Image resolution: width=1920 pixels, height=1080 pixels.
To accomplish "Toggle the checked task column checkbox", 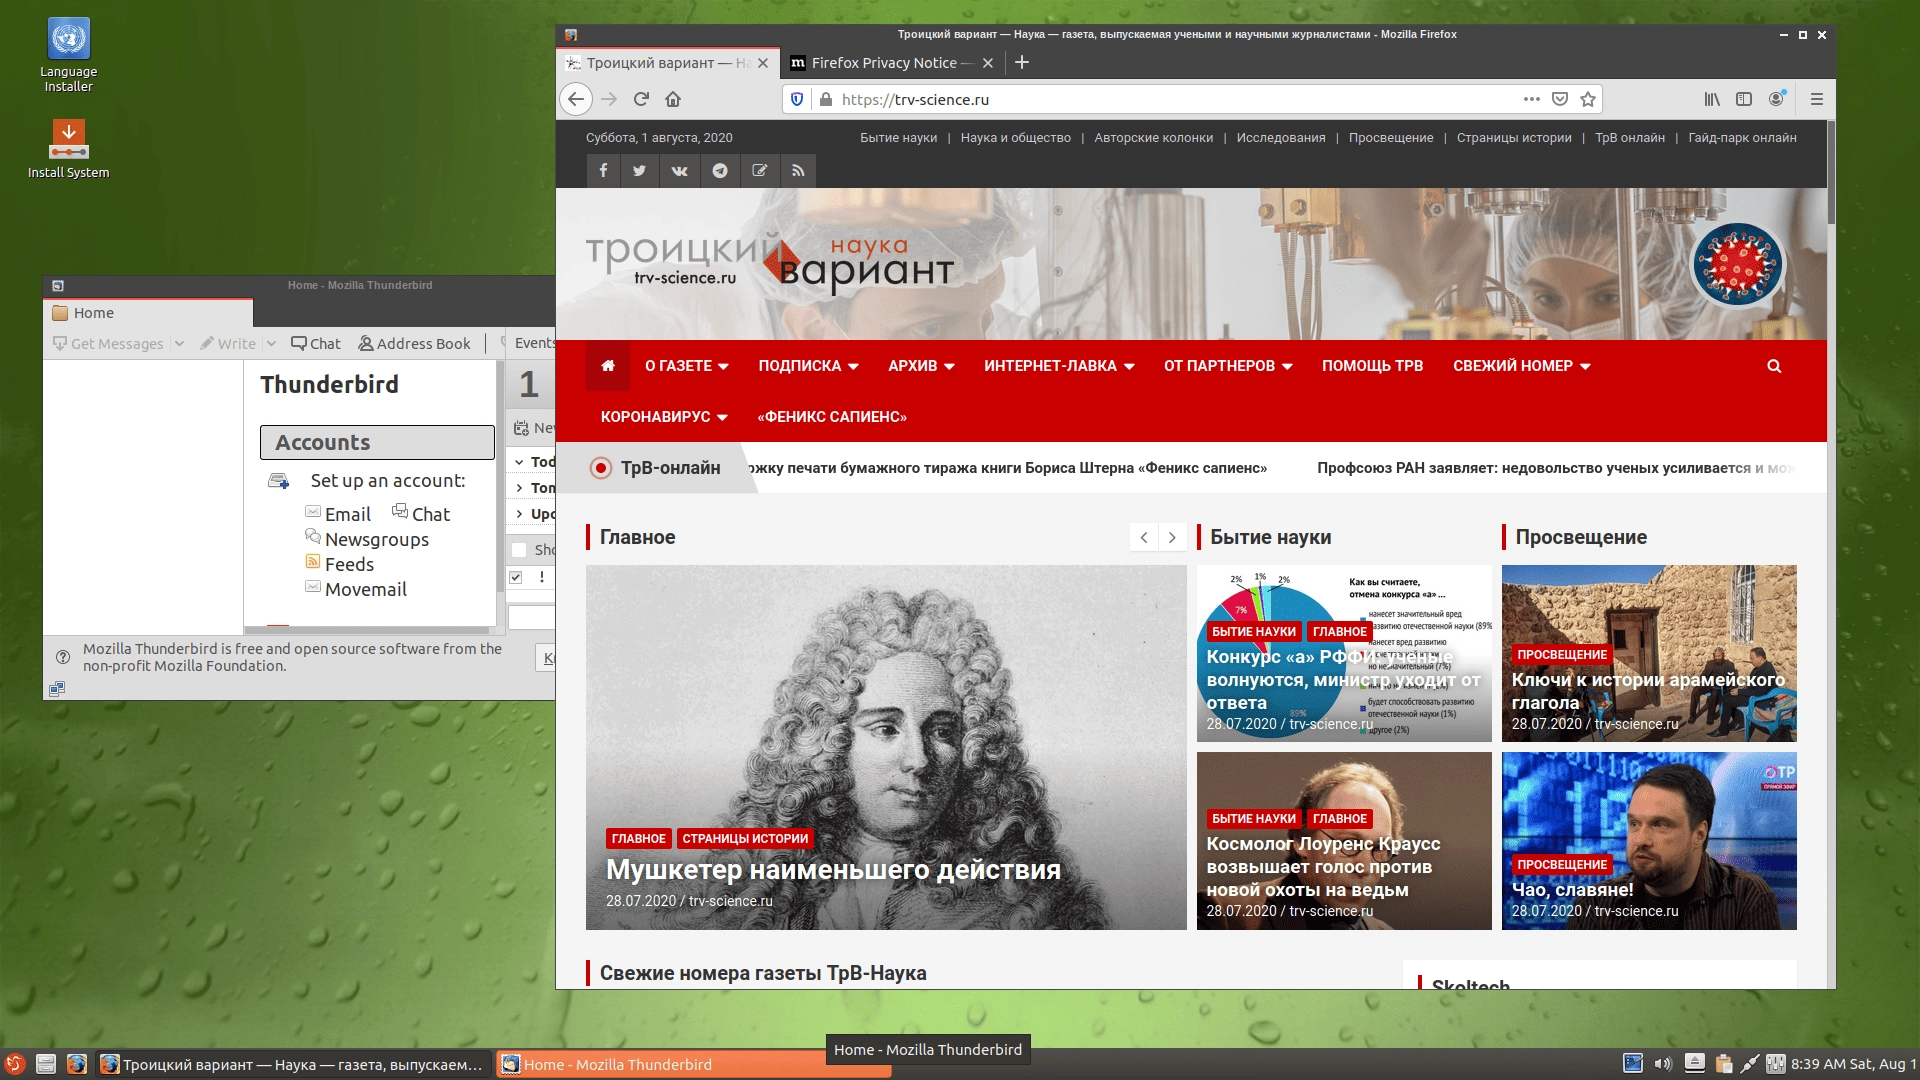I will pyautogui.click(x=516, y=577).
